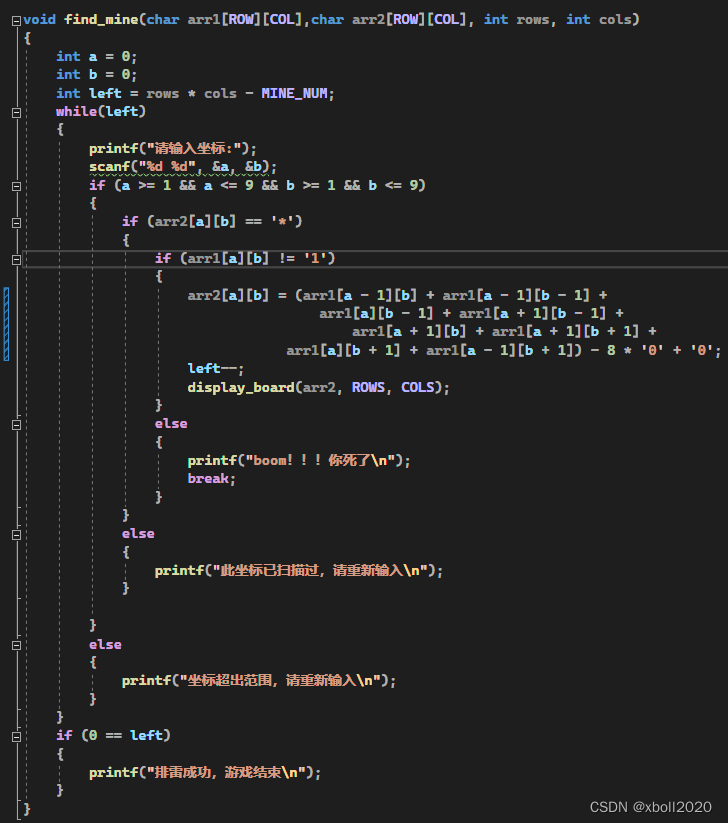Click the printf("此坐标已扫描过...") line
Image resolution: width=728 pixels, height=823 pixels.
299,571
